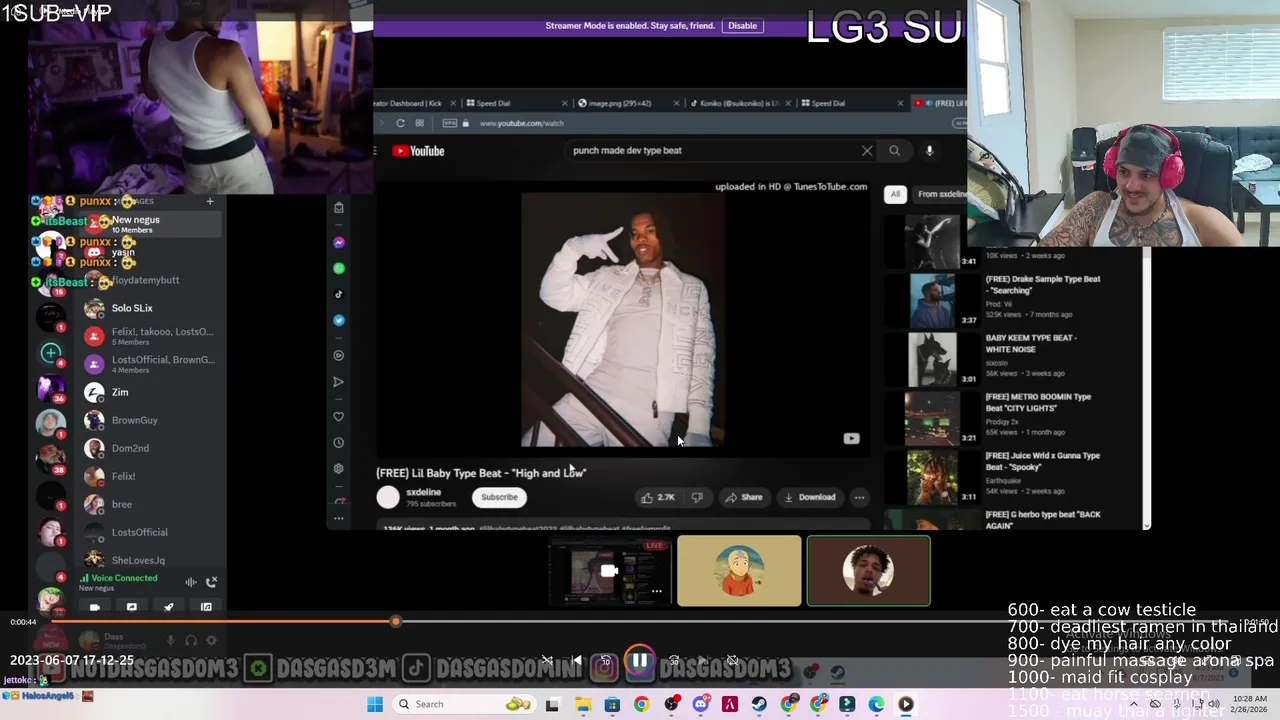This screenshot has height=720, width=1280.
Task: Open TikTok in the browser sidebar
Action: 339,294
